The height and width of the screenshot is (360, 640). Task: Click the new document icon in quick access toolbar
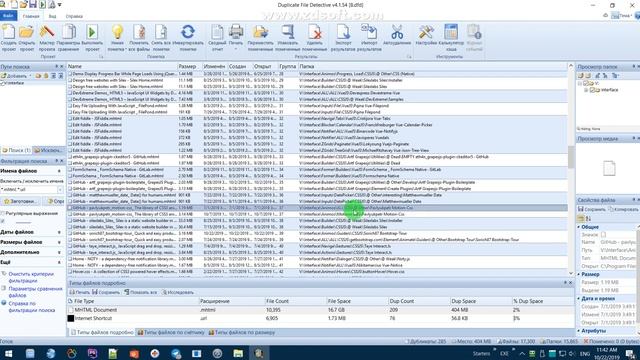[14, 4]
